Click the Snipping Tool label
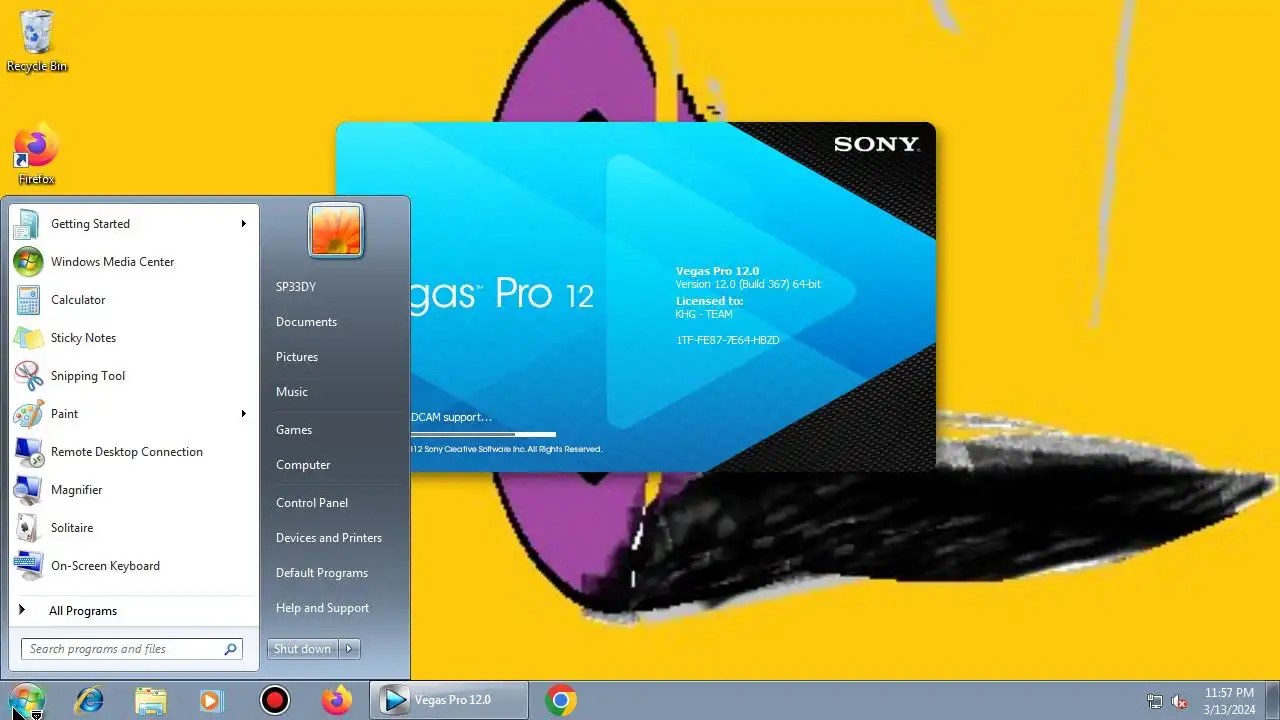Screen dimensions: 1280x720 [88, 376]
